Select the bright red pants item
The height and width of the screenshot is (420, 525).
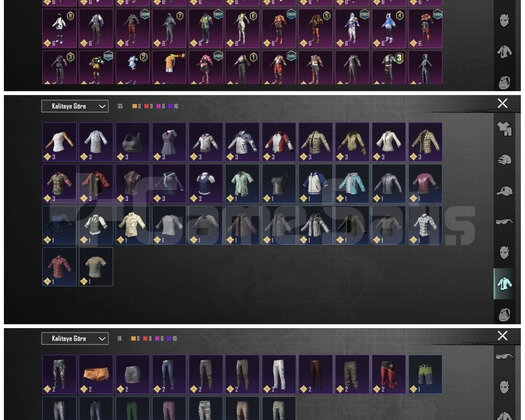point(389,374)
